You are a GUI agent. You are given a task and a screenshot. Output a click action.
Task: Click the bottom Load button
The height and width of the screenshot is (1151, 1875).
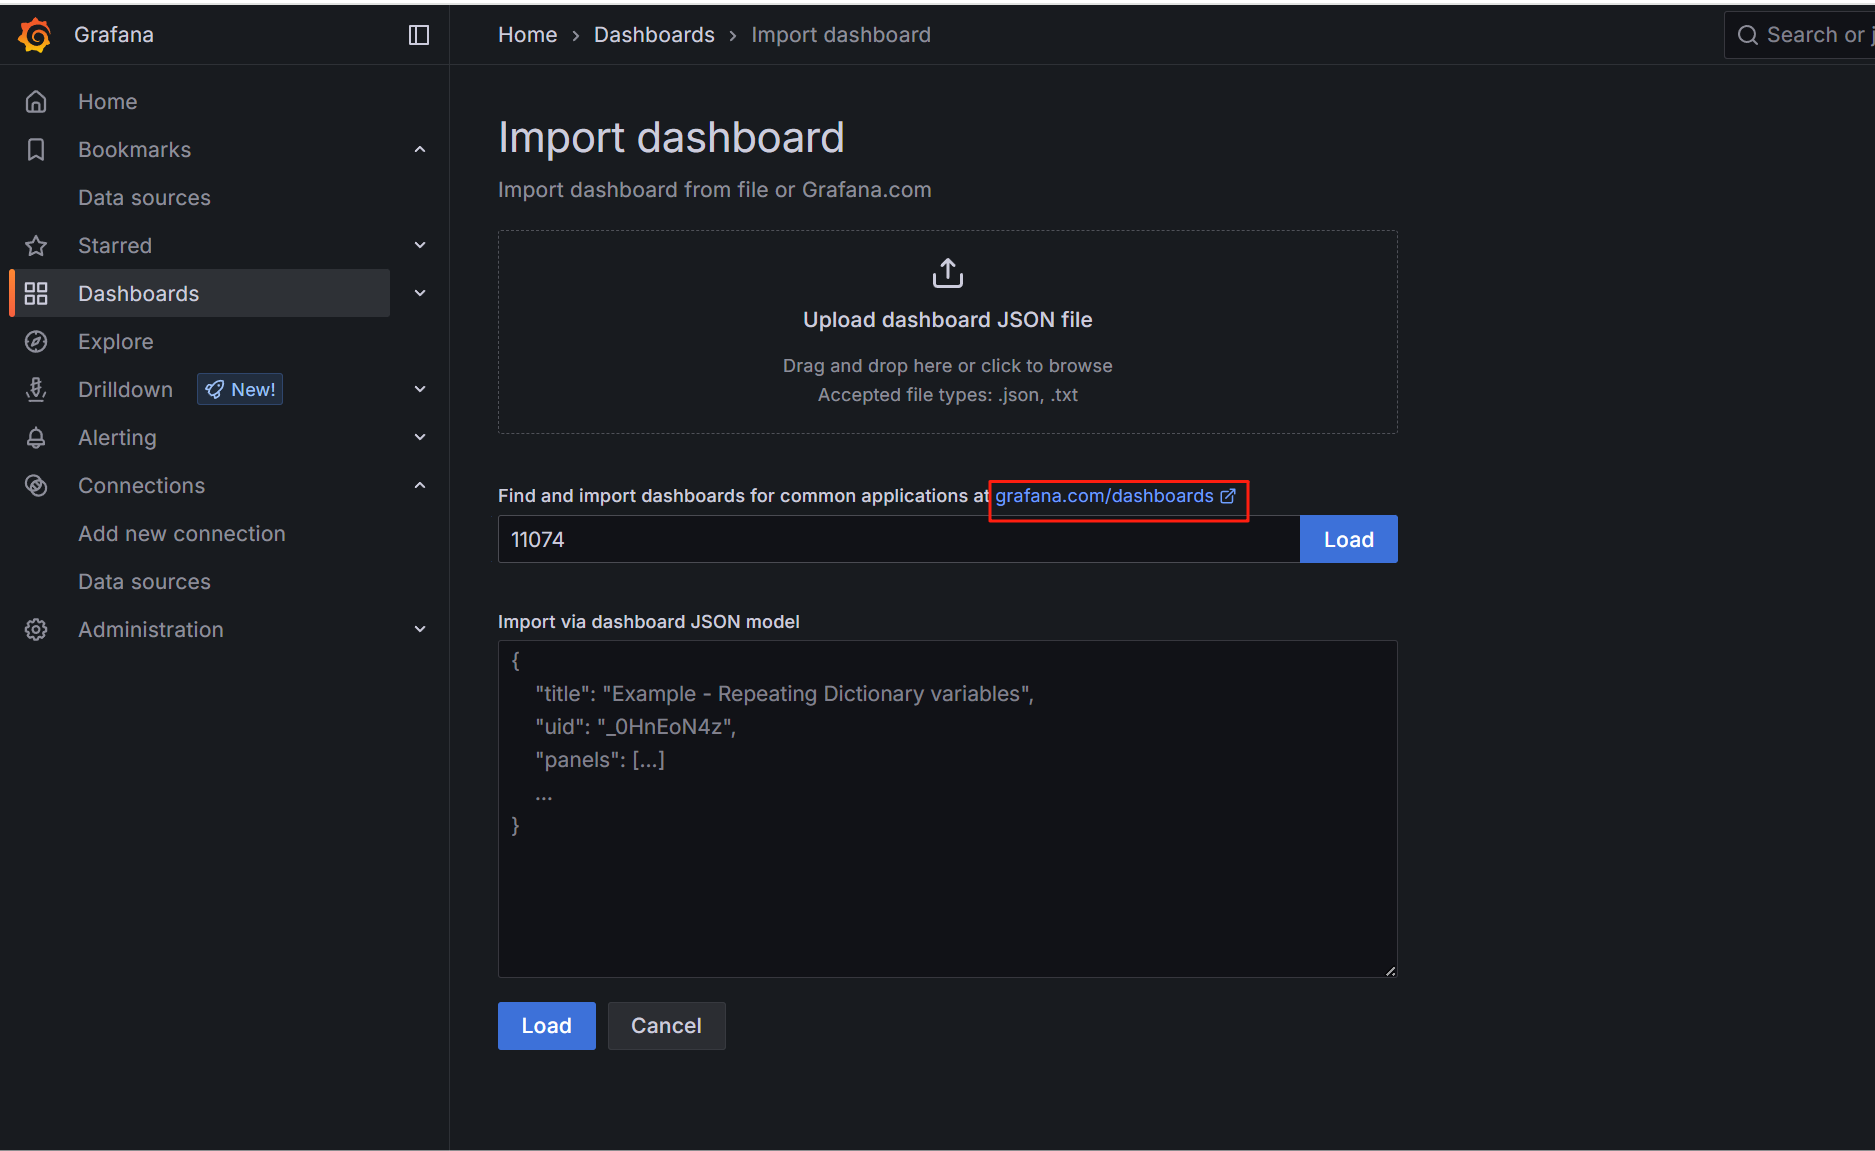(x=546, y=1026)
